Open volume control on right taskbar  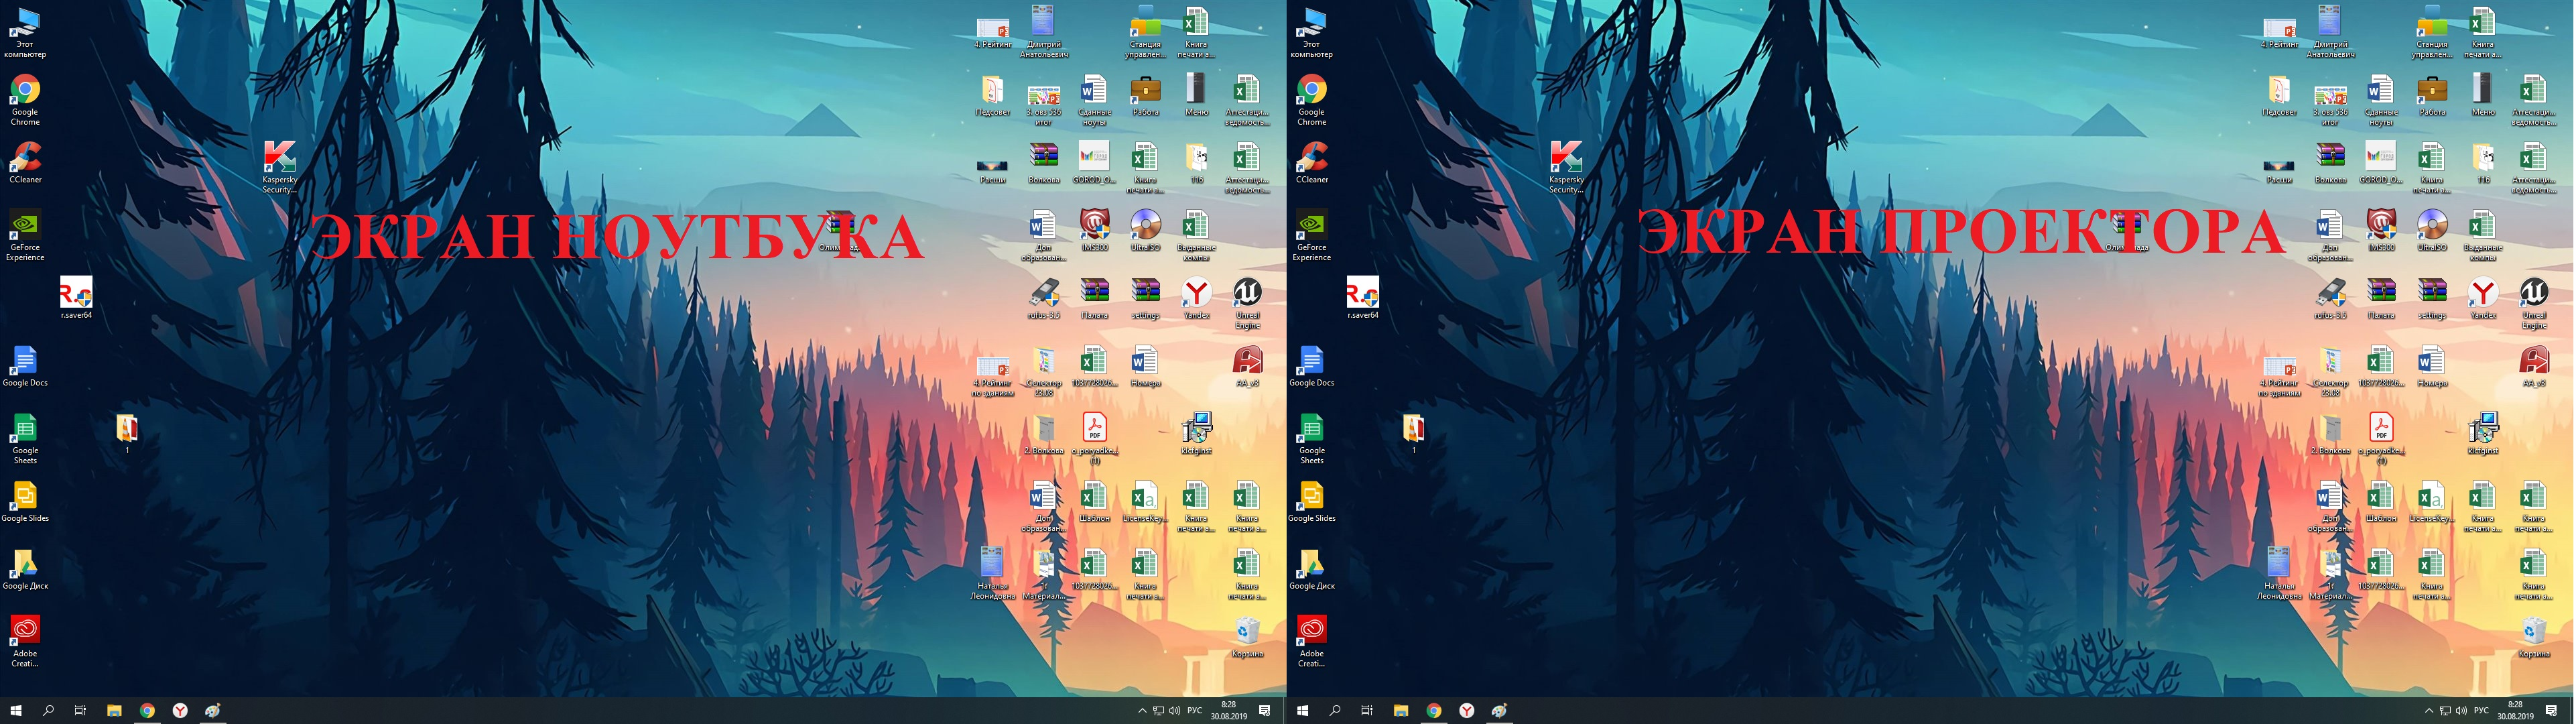point(2461,711)
